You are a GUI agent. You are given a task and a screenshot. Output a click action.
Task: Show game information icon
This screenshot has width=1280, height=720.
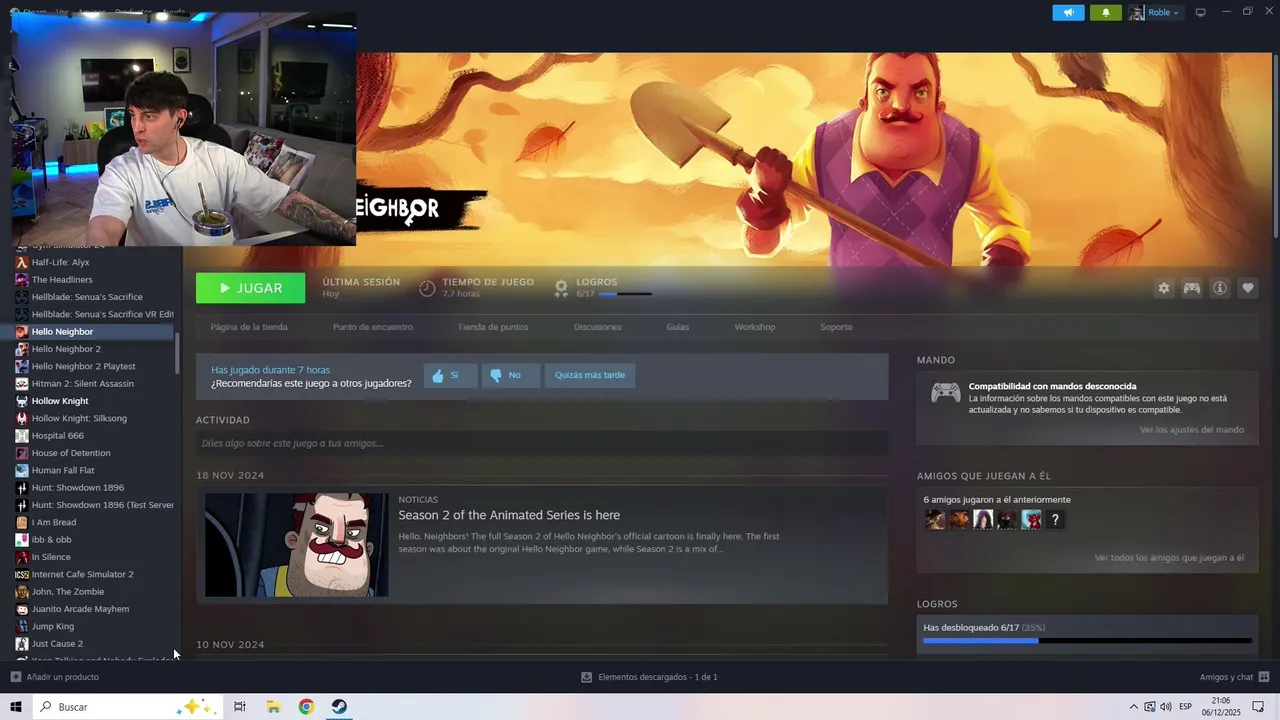point(1220,288)
